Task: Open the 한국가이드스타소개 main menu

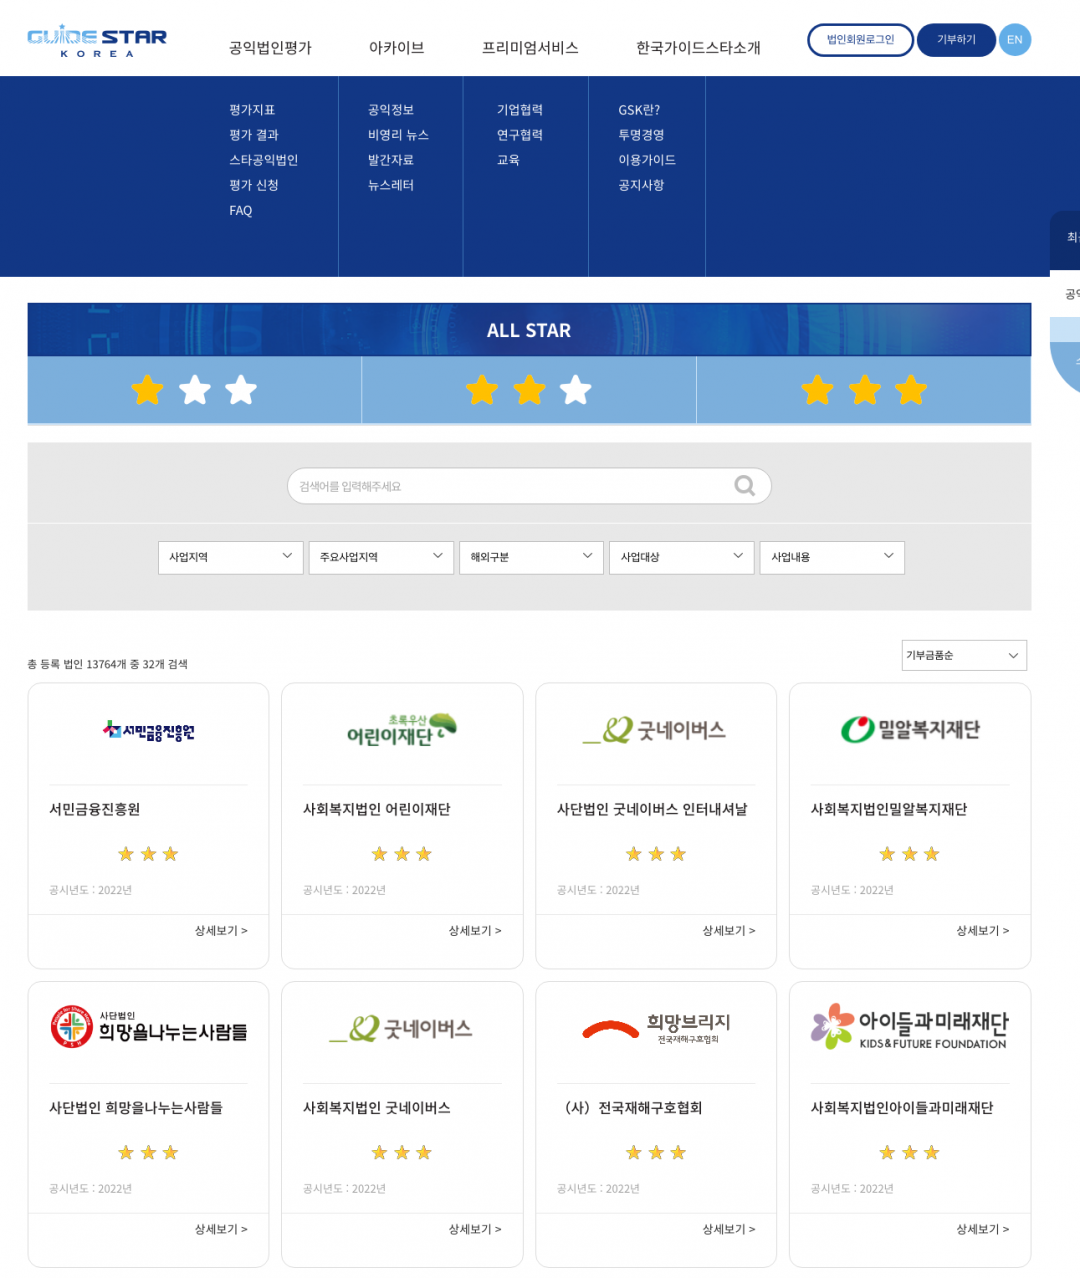Action: point(698,47)
